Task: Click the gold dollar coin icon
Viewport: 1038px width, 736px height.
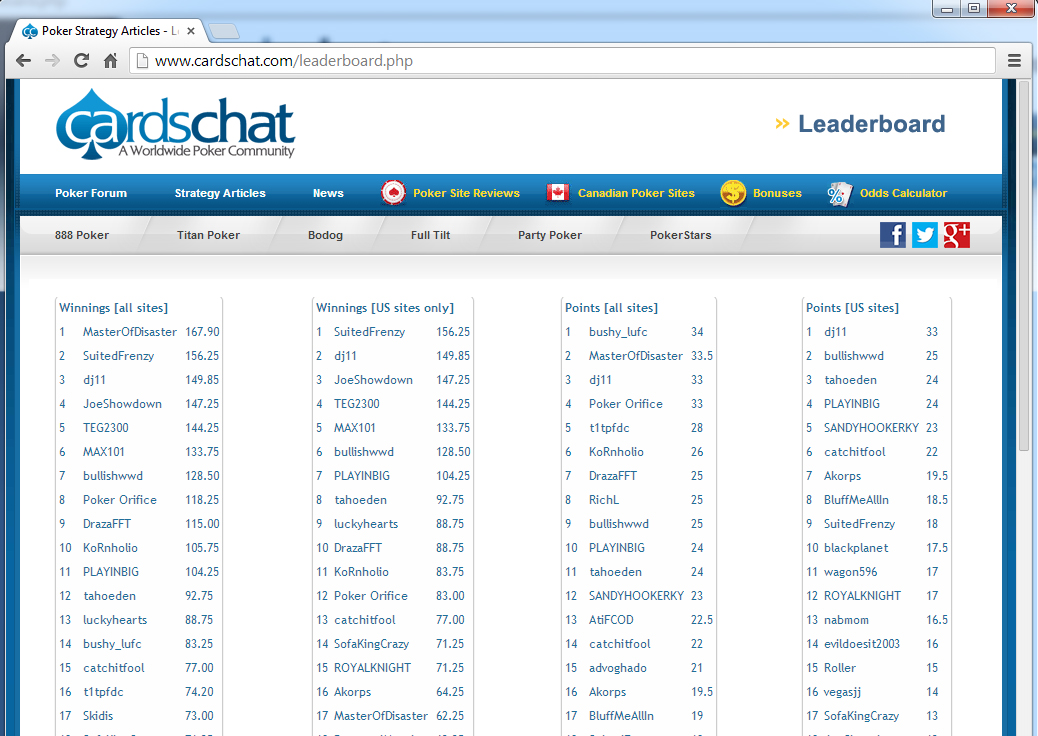Action: tap(733, 193)
